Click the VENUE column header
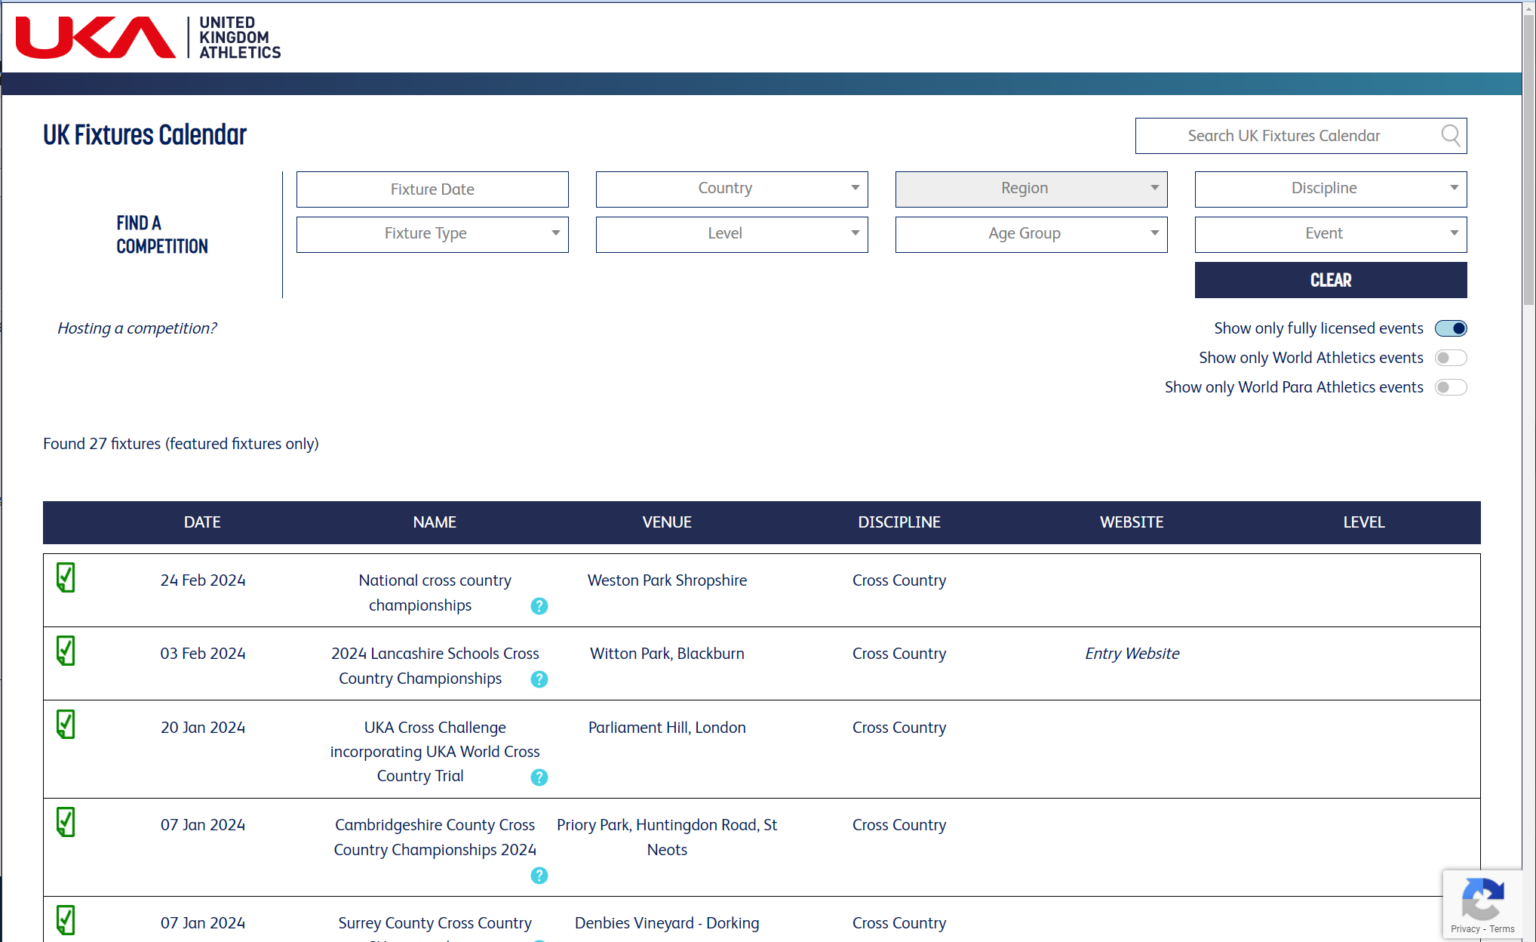Screen dimensions: 1536x942 [666, 522]
